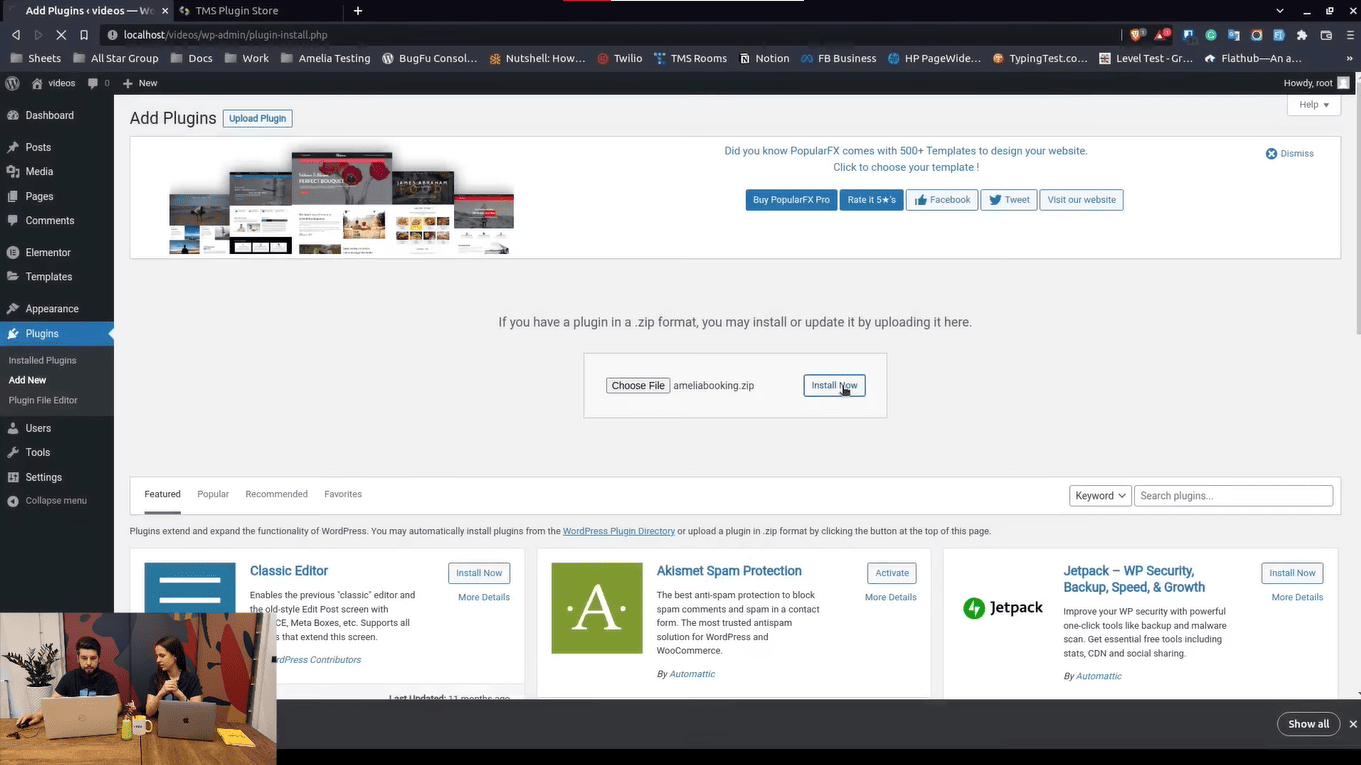Open the WordPress Plugin Directory link
Screen dimensions: 1361x765
(619, 531)
